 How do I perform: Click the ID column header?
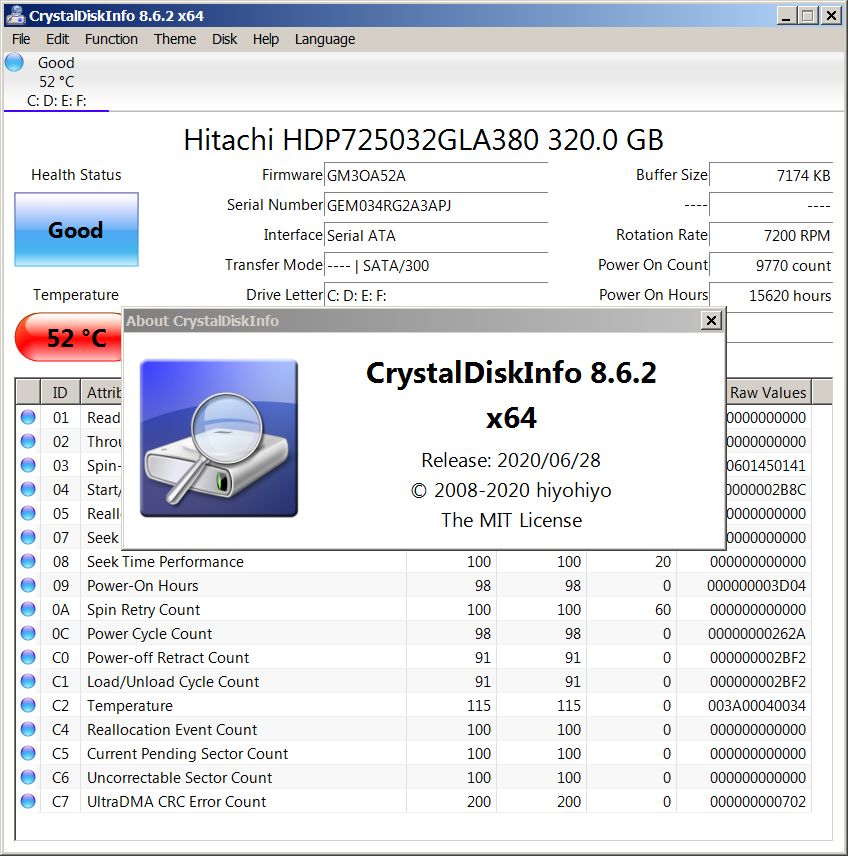60,392
